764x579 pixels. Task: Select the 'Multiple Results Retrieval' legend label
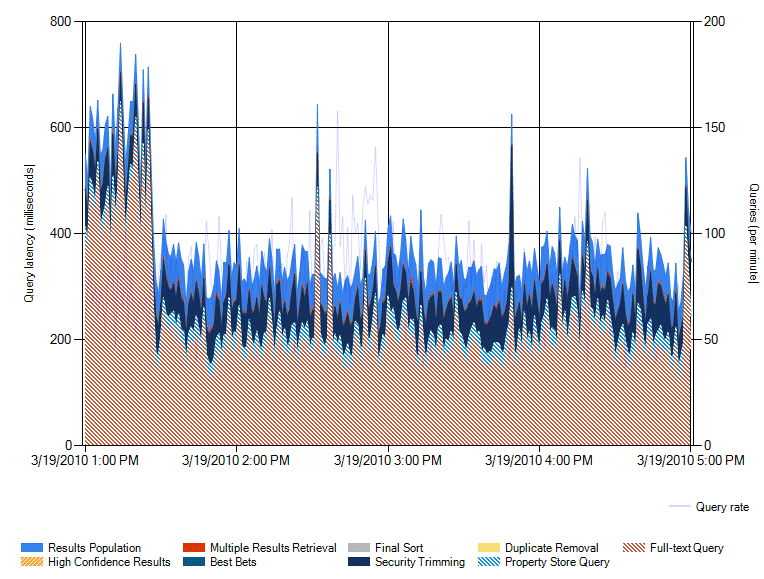[273, 548]
